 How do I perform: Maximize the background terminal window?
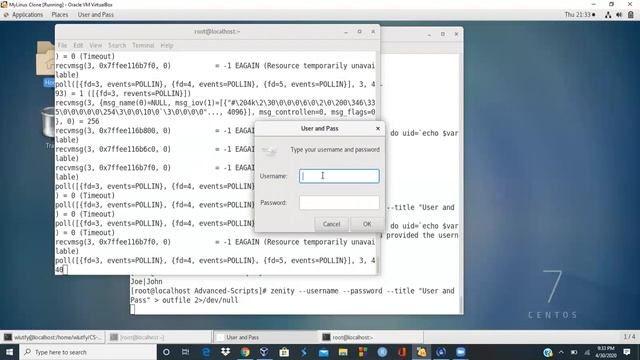(x=443, y=34)
